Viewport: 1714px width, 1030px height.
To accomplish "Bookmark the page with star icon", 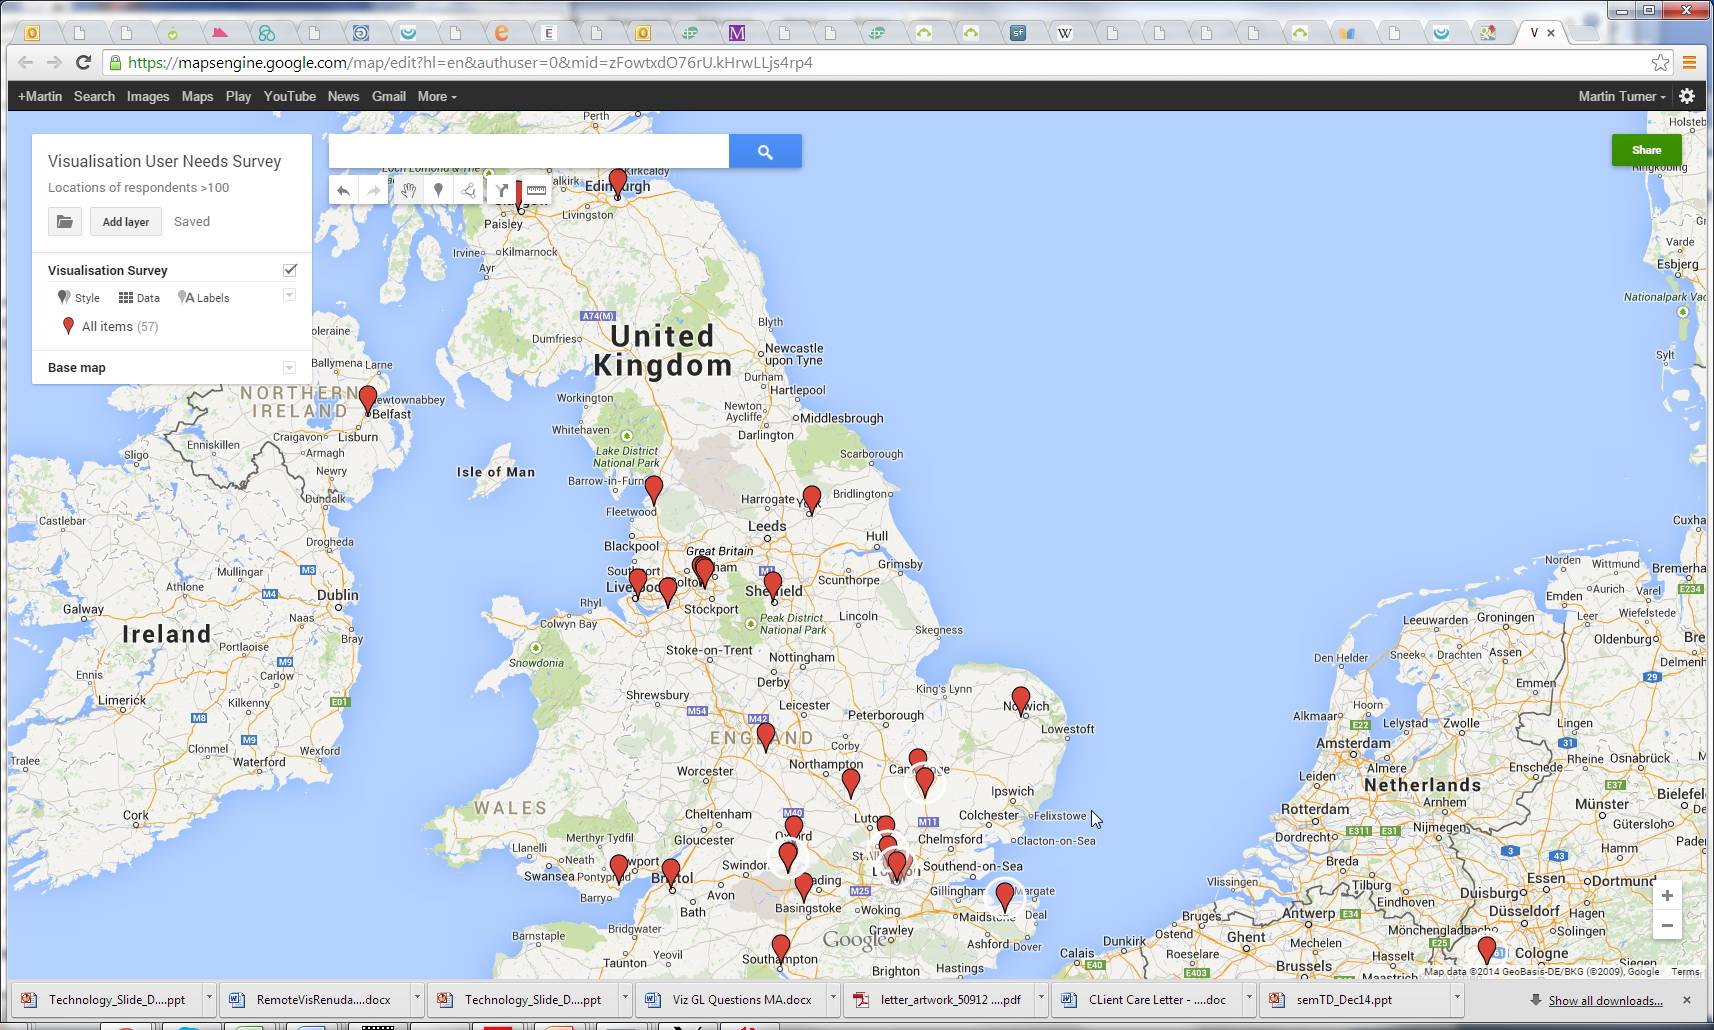I will coord(1660,62).
